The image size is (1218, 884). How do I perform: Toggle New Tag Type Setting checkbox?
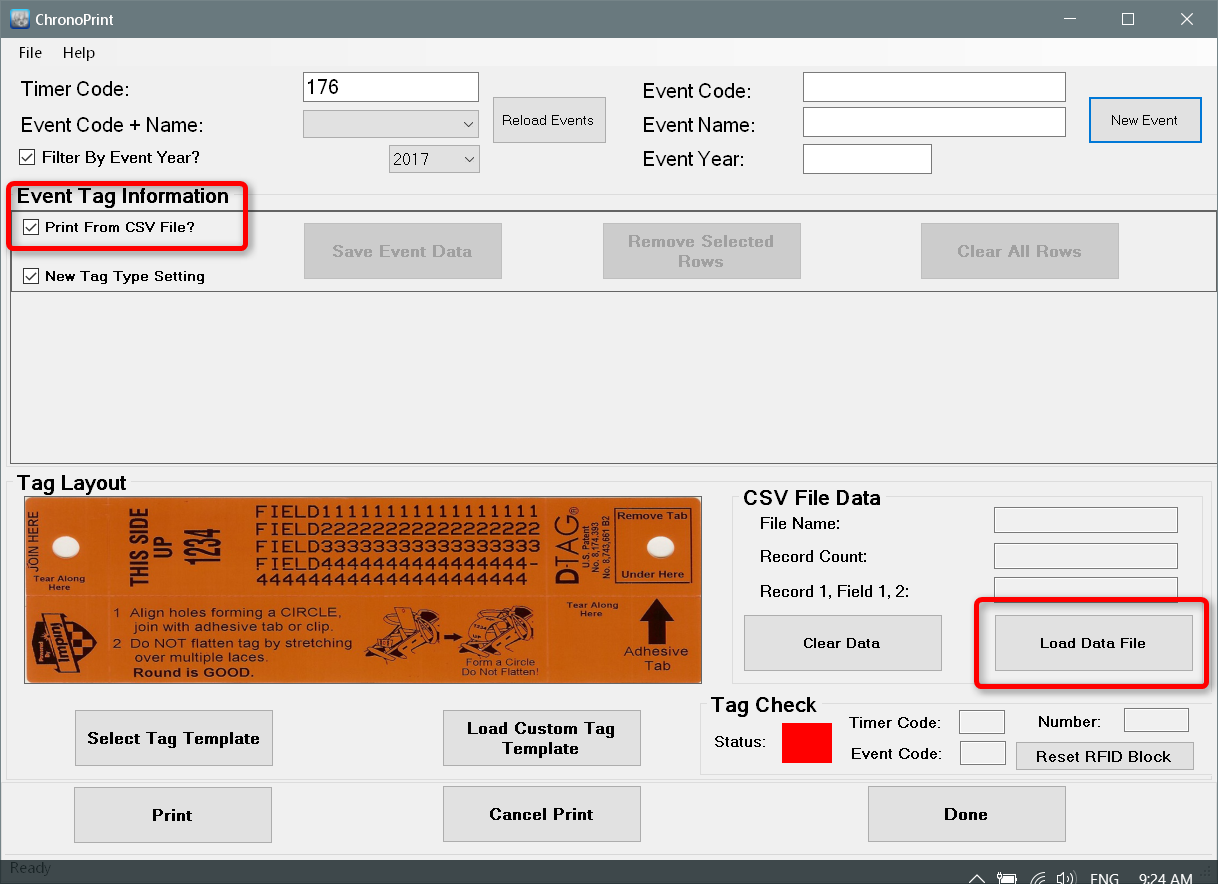pyautogui.click(x=31, y=276)
